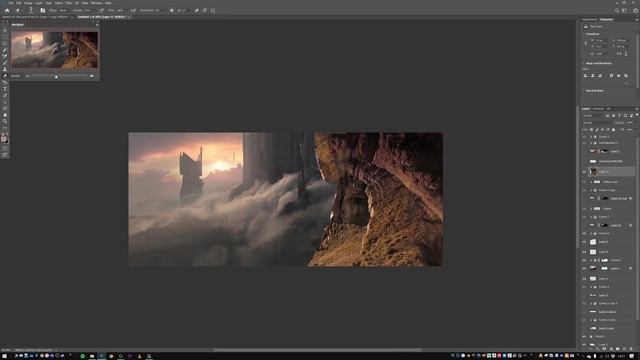Open the File menu
Image resolution: width=640 pixels, height=360 pixels.
point(11,3)
